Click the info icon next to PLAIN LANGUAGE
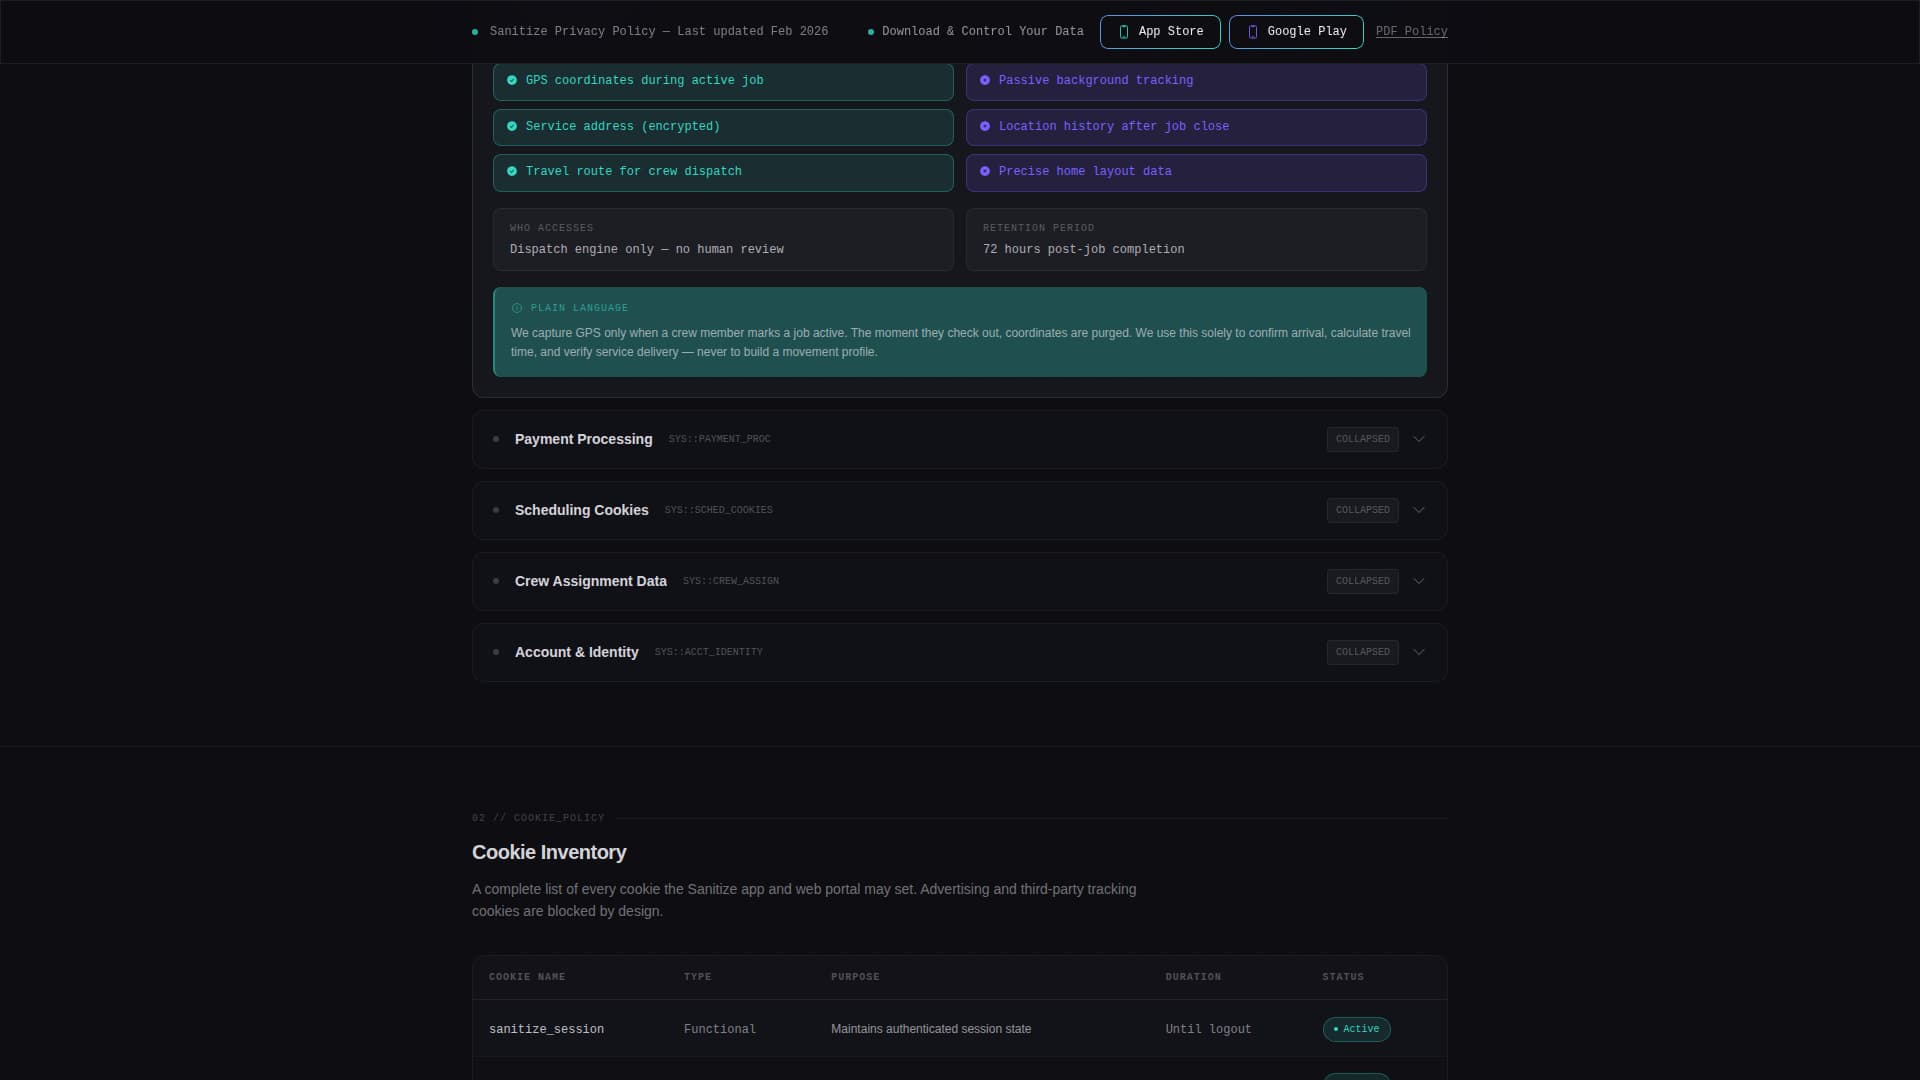Screen dimensions: 1920x1080 click(517, 308)
